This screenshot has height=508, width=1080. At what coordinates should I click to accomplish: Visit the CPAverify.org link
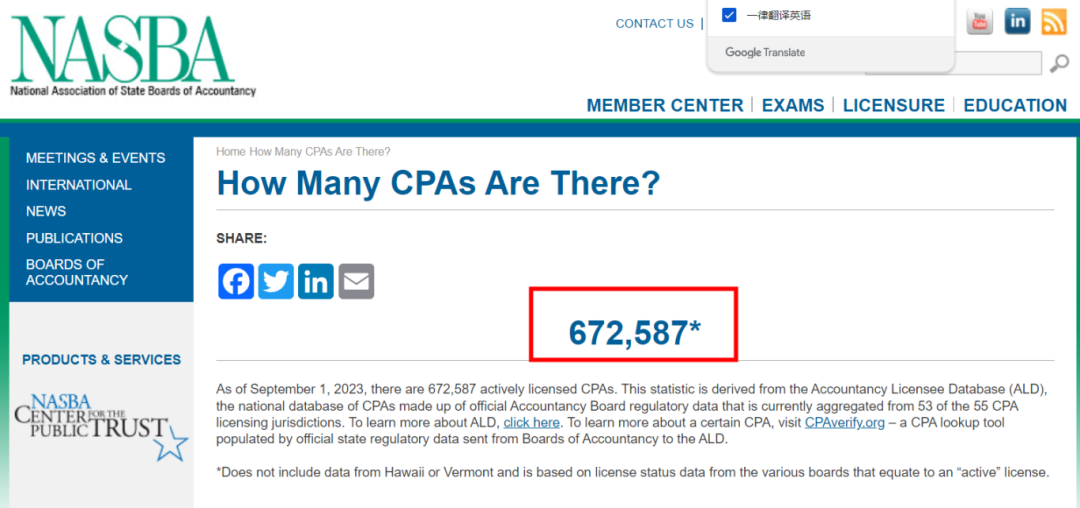tap(845, 423)
